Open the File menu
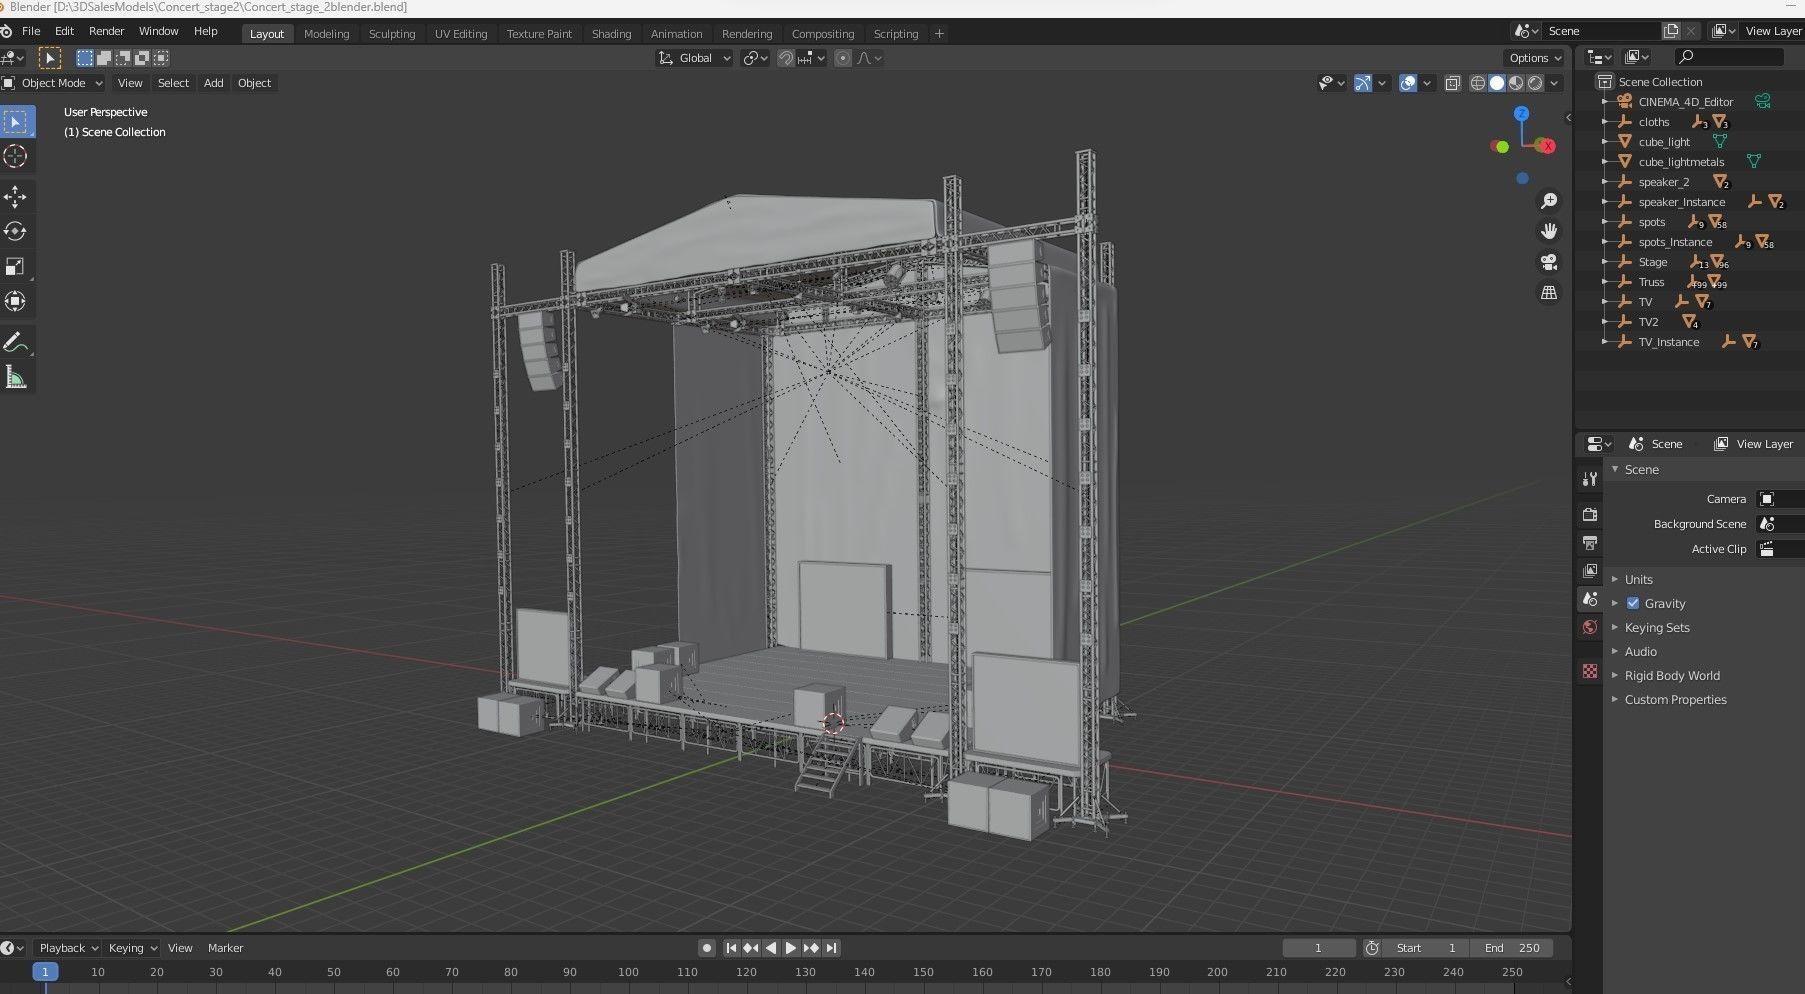The image size is (1805, 994). pyautogui.click(x=31, y=31)
